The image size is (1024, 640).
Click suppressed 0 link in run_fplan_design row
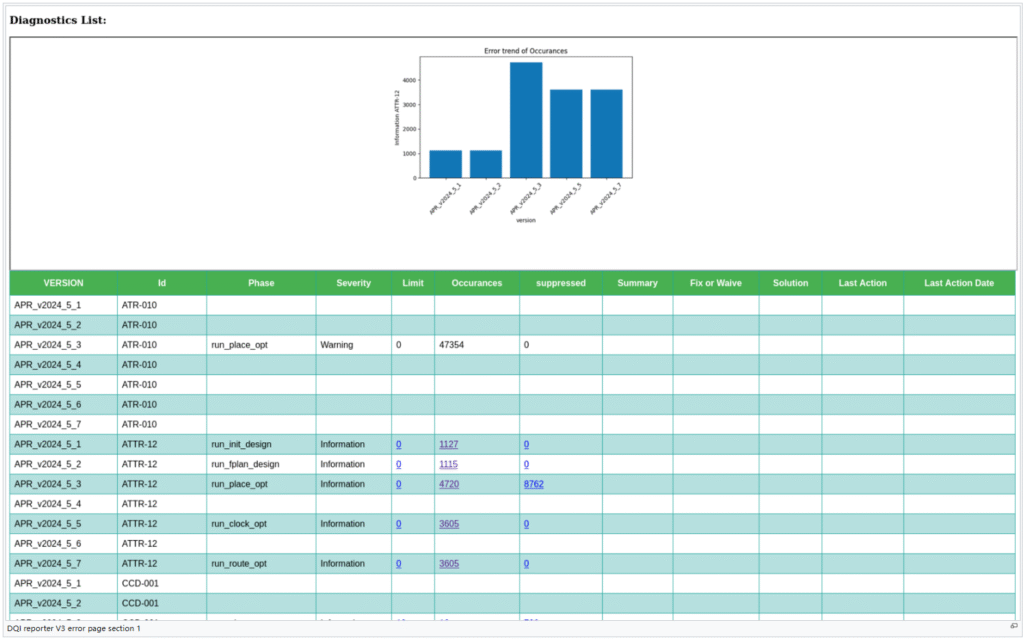526,464
